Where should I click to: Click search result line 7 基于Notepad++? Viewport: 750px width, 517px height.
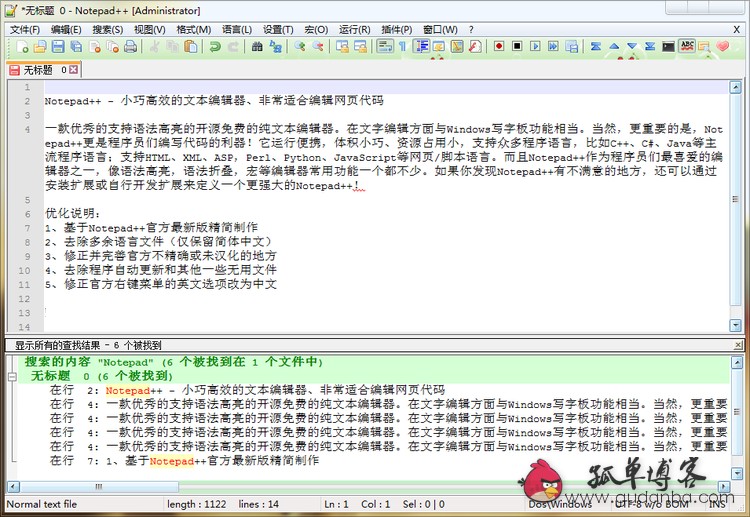point(184,461)
